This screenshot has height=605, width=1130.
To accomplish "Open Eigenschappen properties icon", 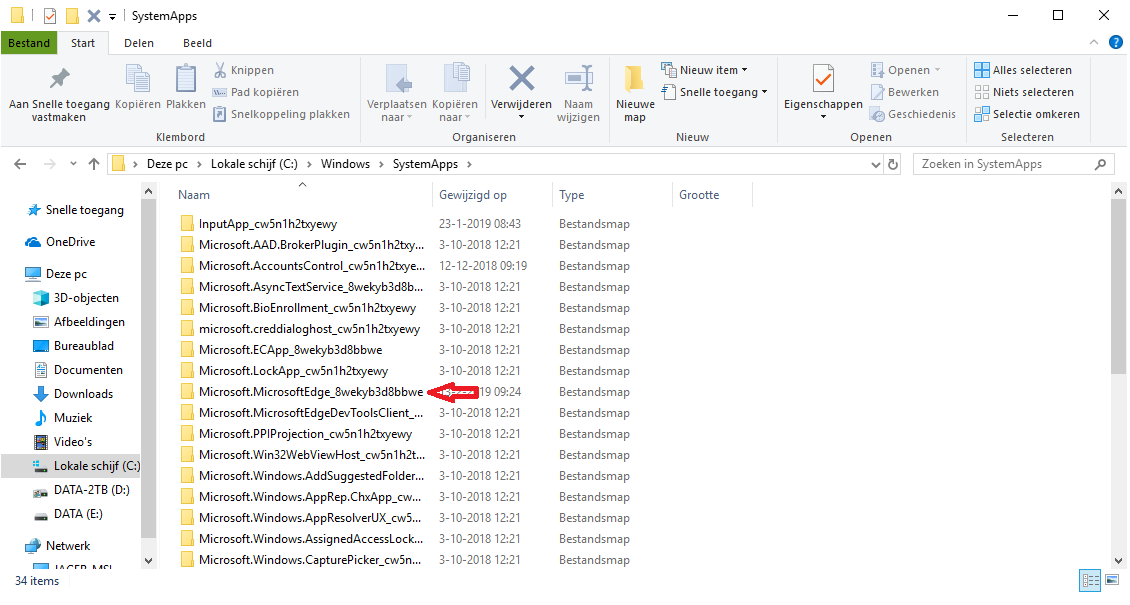I will 823,78.
